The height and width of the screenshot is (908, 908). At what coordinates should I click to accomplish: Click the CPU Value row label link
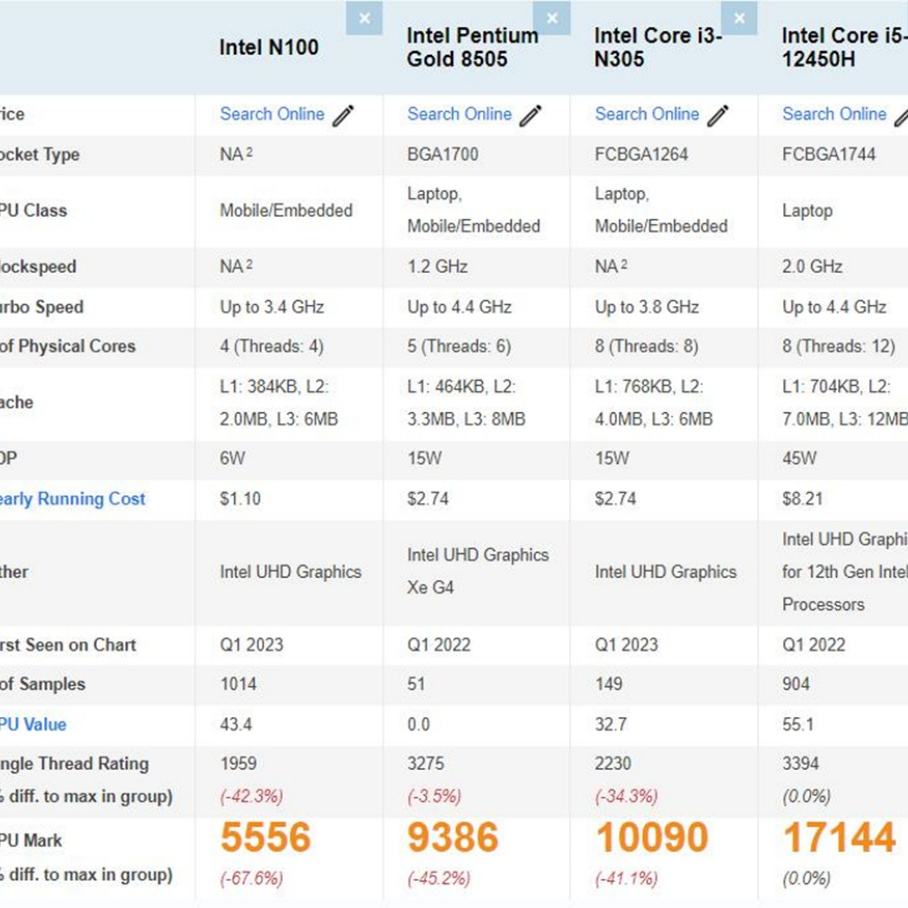pos(32,724)
